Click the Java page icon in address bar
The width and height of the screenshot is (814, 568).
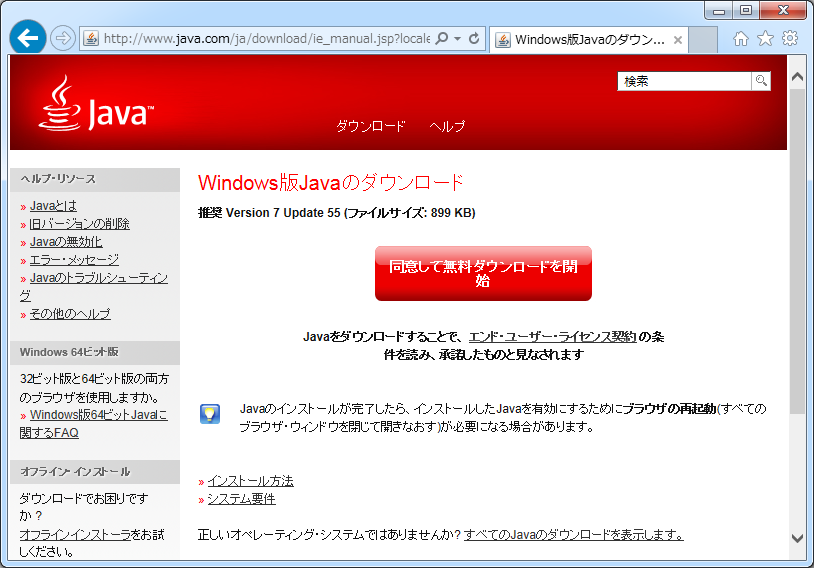(x=91, y=39)
